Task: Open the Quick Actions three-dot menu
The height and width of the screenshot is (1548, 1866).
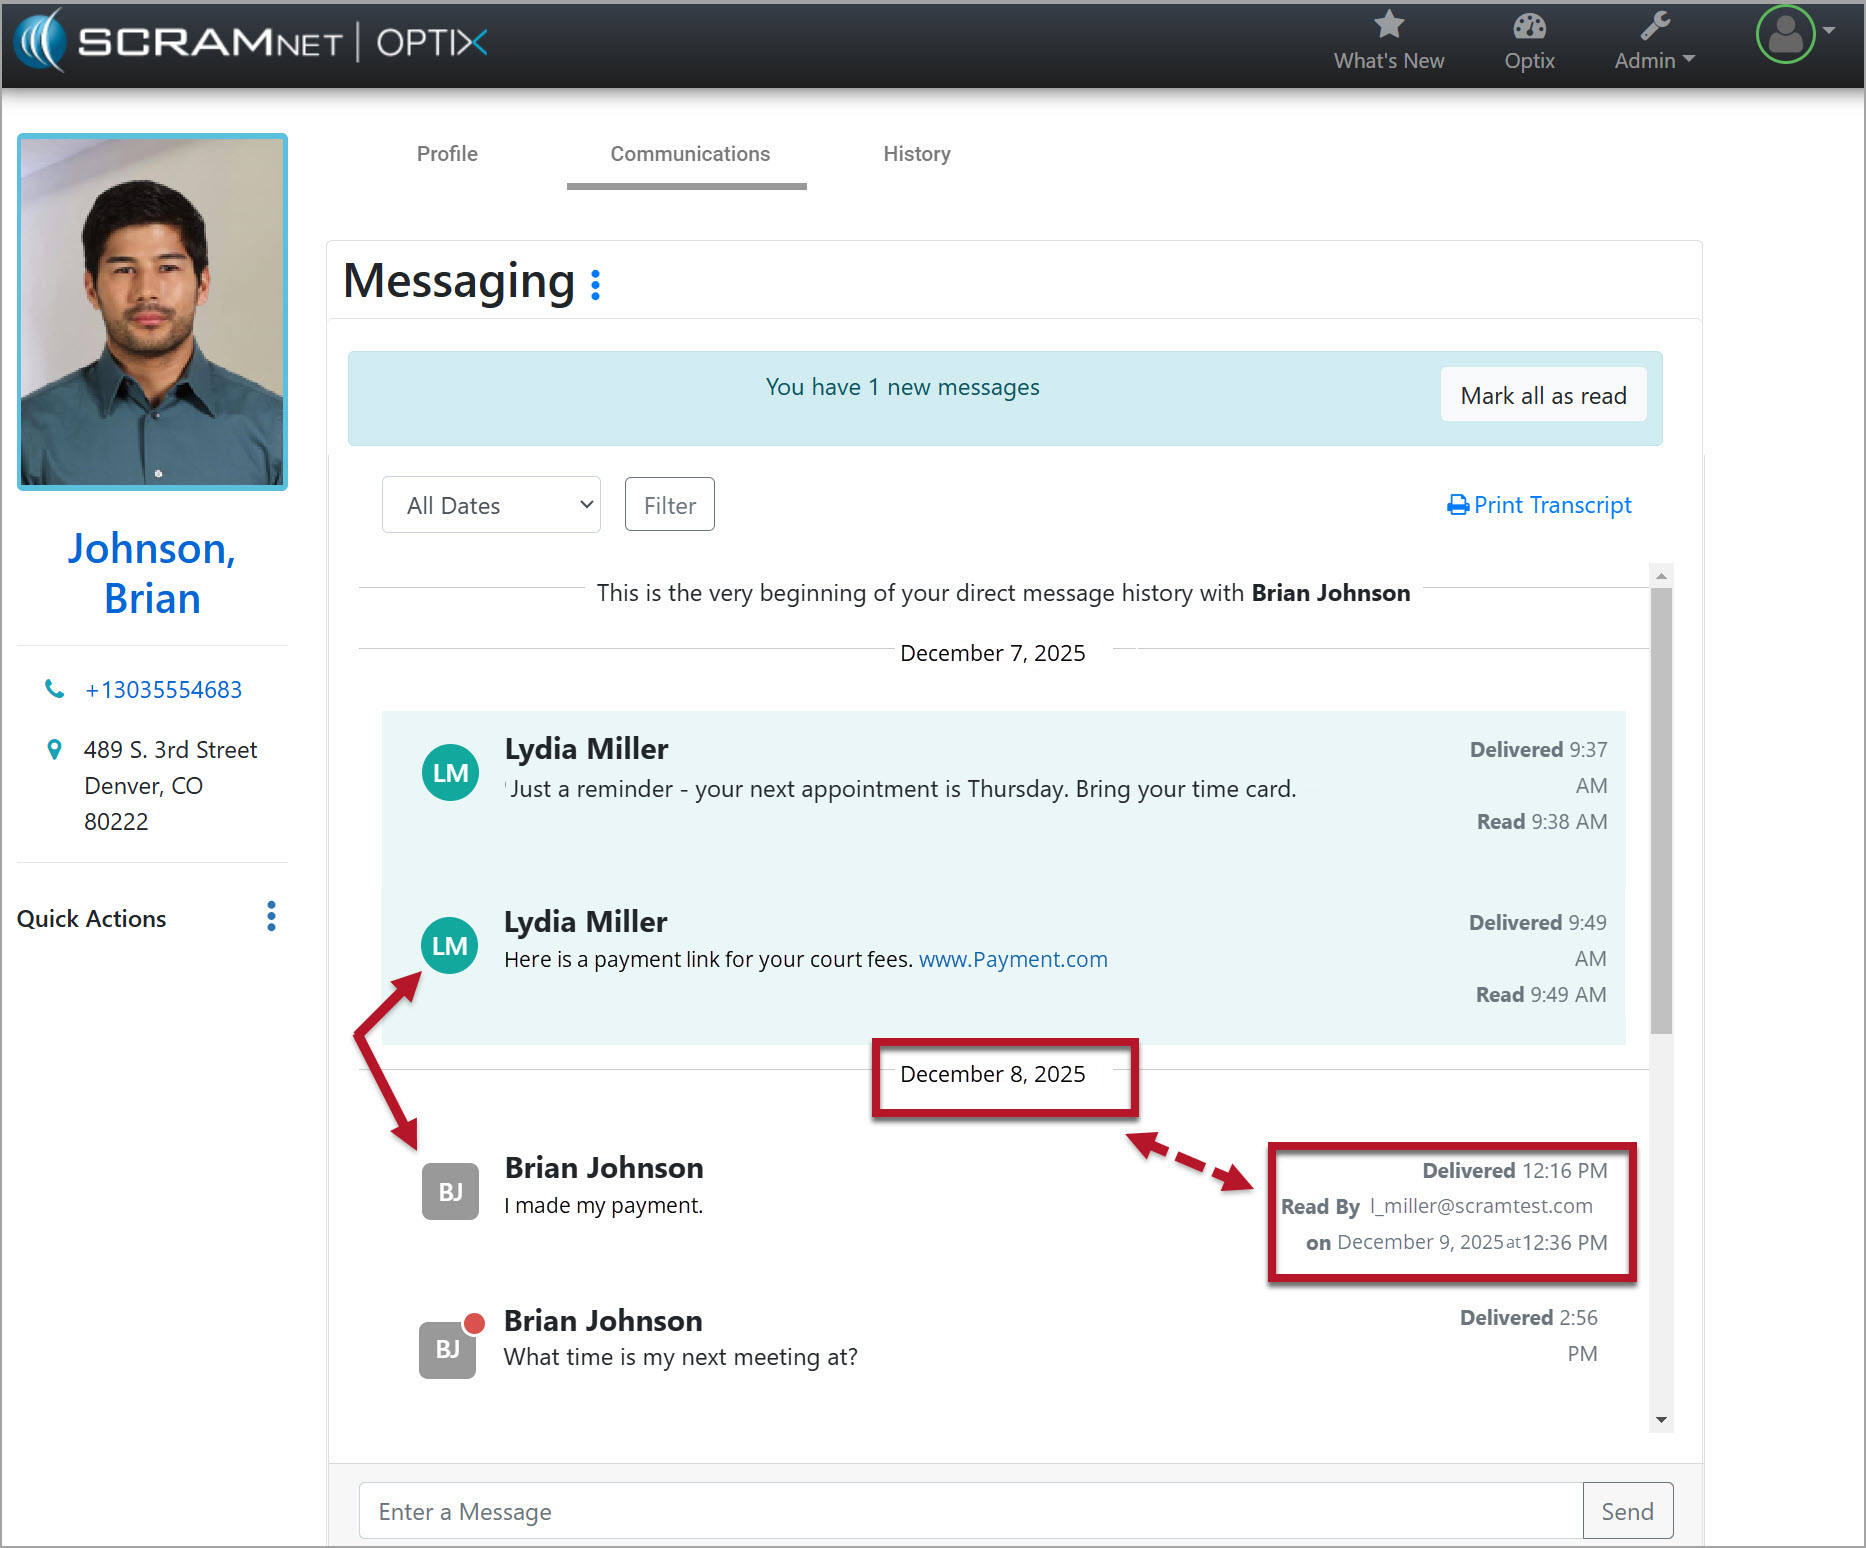Action: pos(271,916)
